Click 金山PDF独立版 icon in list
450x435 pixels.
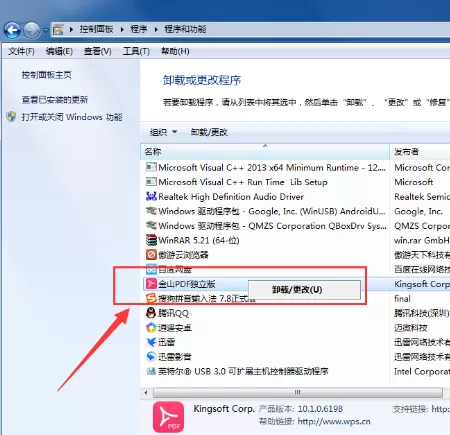pyautogui.click(x=151, y=284)
